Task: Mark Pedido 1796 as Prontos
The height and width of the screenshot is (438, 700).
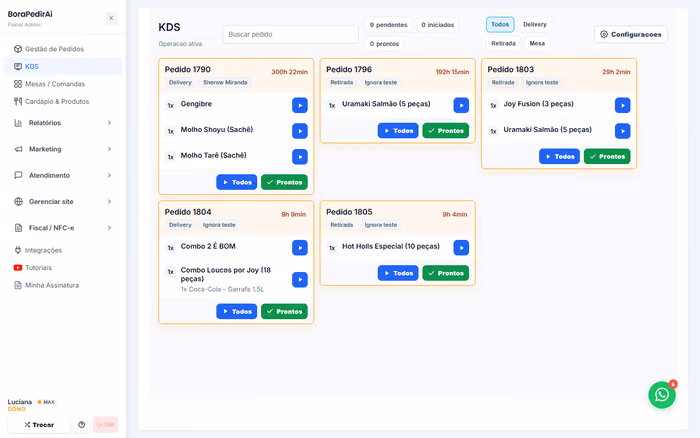Action: tap(446, 131)
